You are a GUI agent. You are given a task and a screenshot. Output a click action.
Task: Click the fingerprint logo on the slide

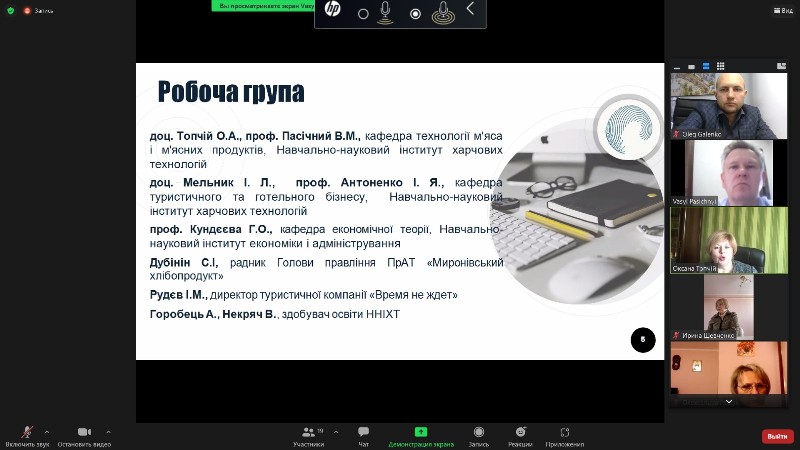coord(629,129)
